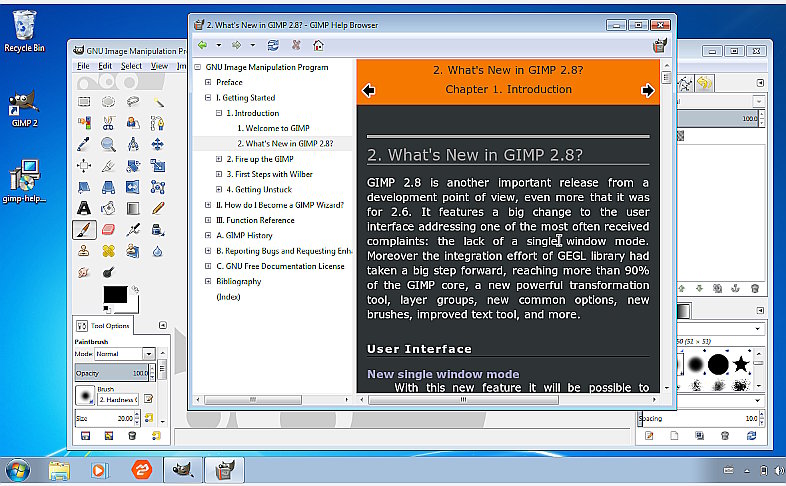Select the Clone stamp tool

click(x=84, y=251)
